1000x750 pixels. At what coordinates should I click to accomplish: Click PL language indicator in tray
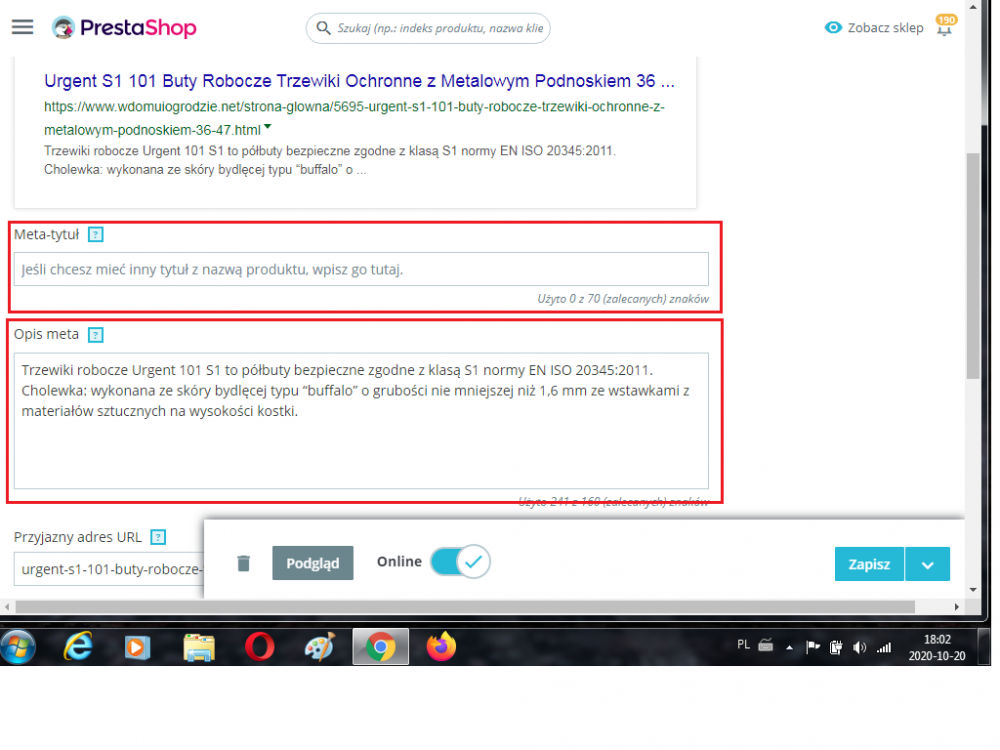point(743,645)
